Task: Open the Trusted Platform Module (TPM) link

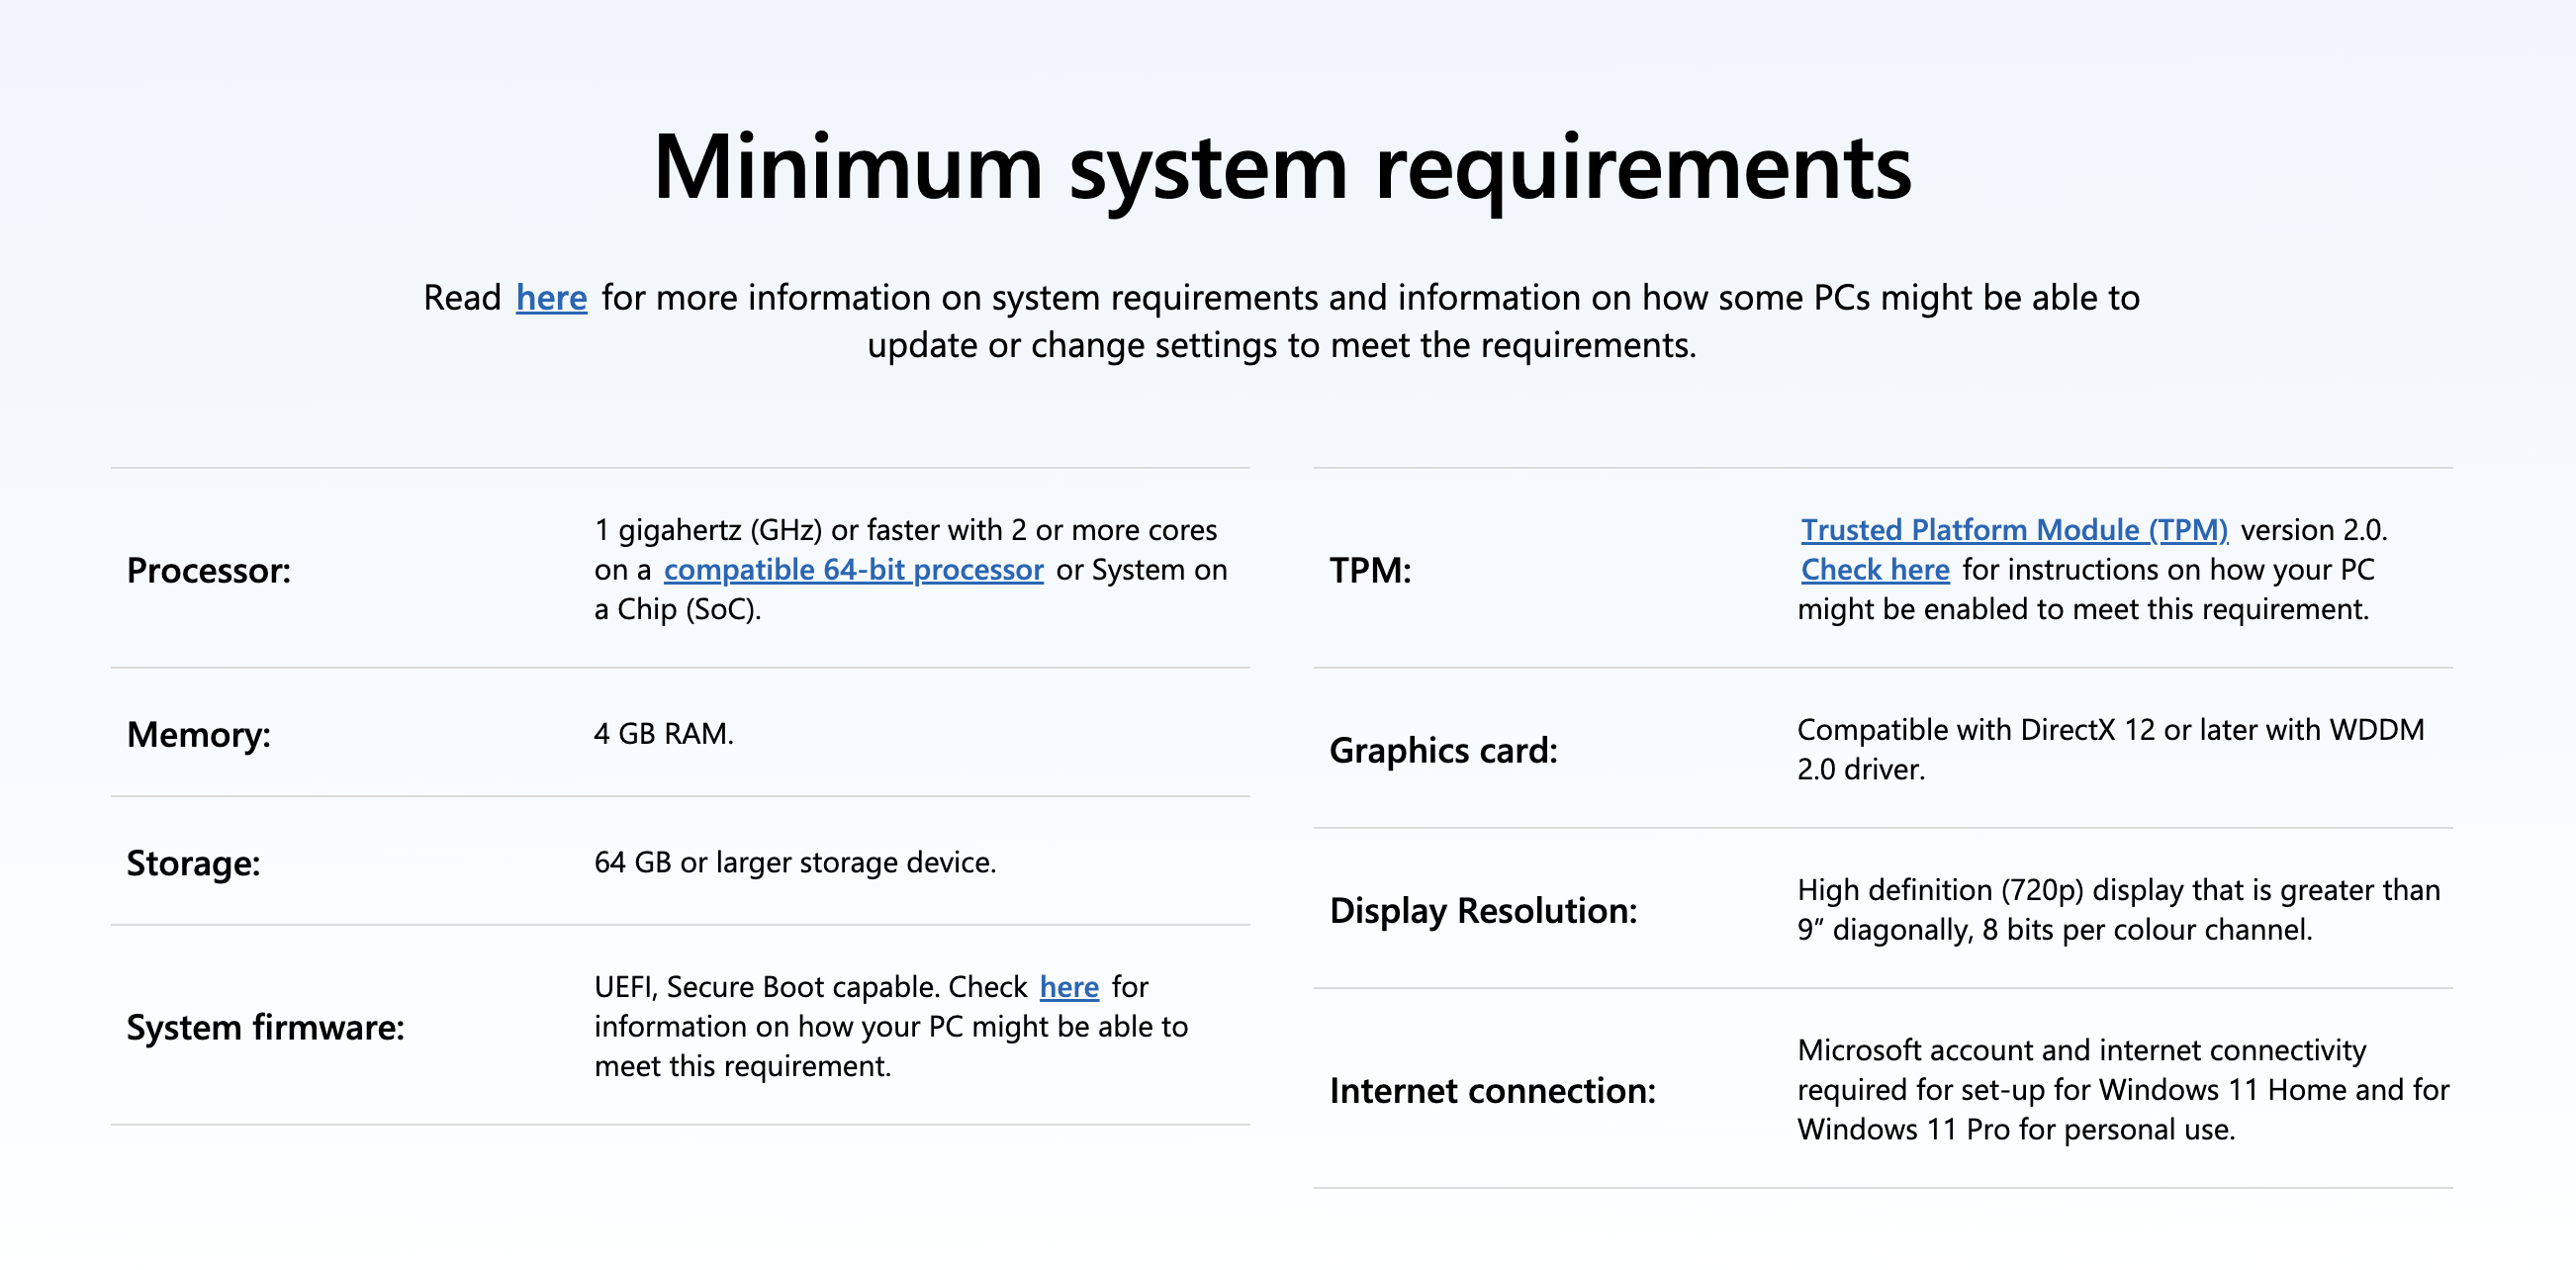Action: [x=2013, y=529]
